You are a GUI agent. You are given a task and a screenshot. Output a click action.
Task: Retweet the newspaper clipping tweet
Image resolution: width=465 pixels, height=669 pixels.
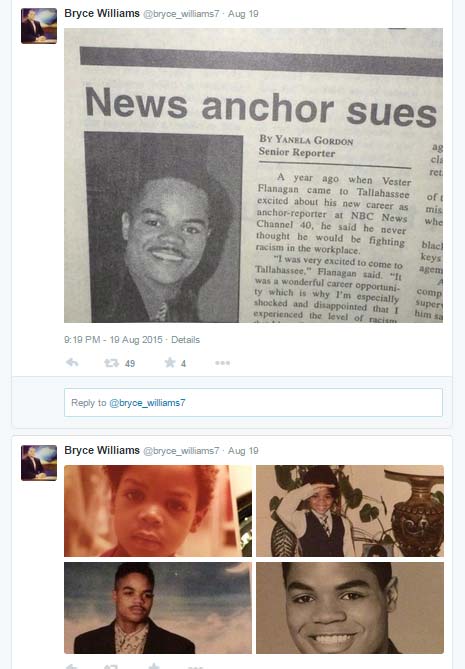tap(111, 363)
